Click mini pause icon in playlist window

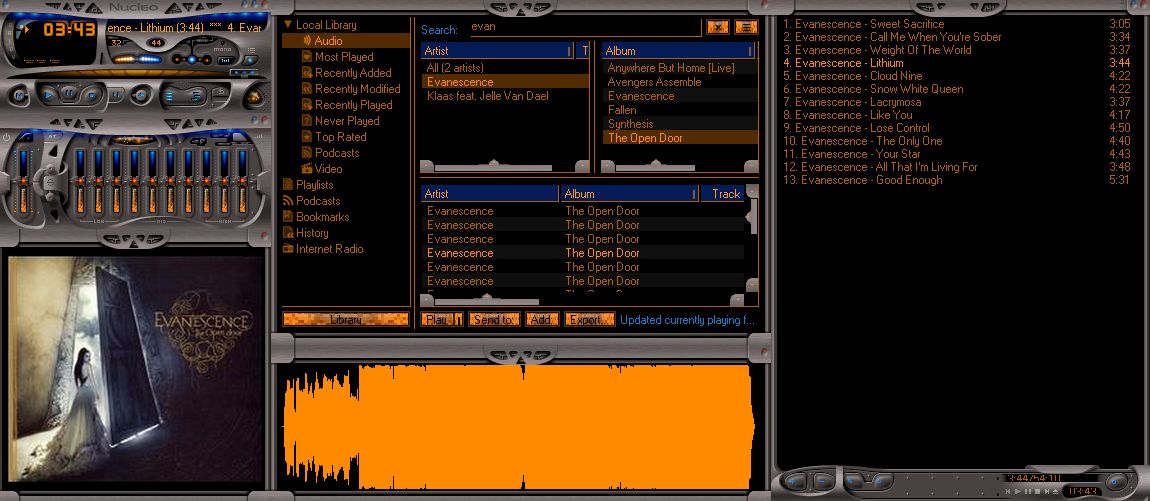pyautogui.click(x=1028, y=491)
